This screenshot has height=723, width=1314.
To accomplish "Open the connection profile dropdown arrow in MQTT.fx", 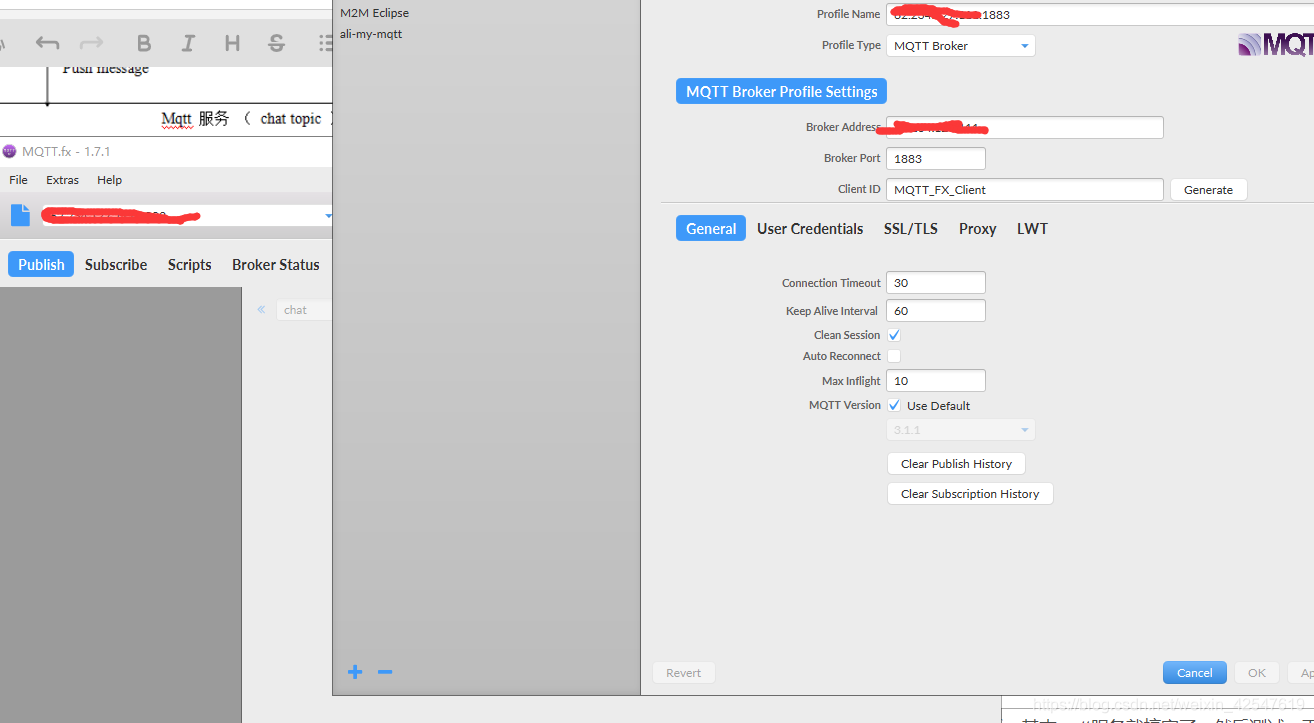I will pyautogui.click(x=328, y=216).
